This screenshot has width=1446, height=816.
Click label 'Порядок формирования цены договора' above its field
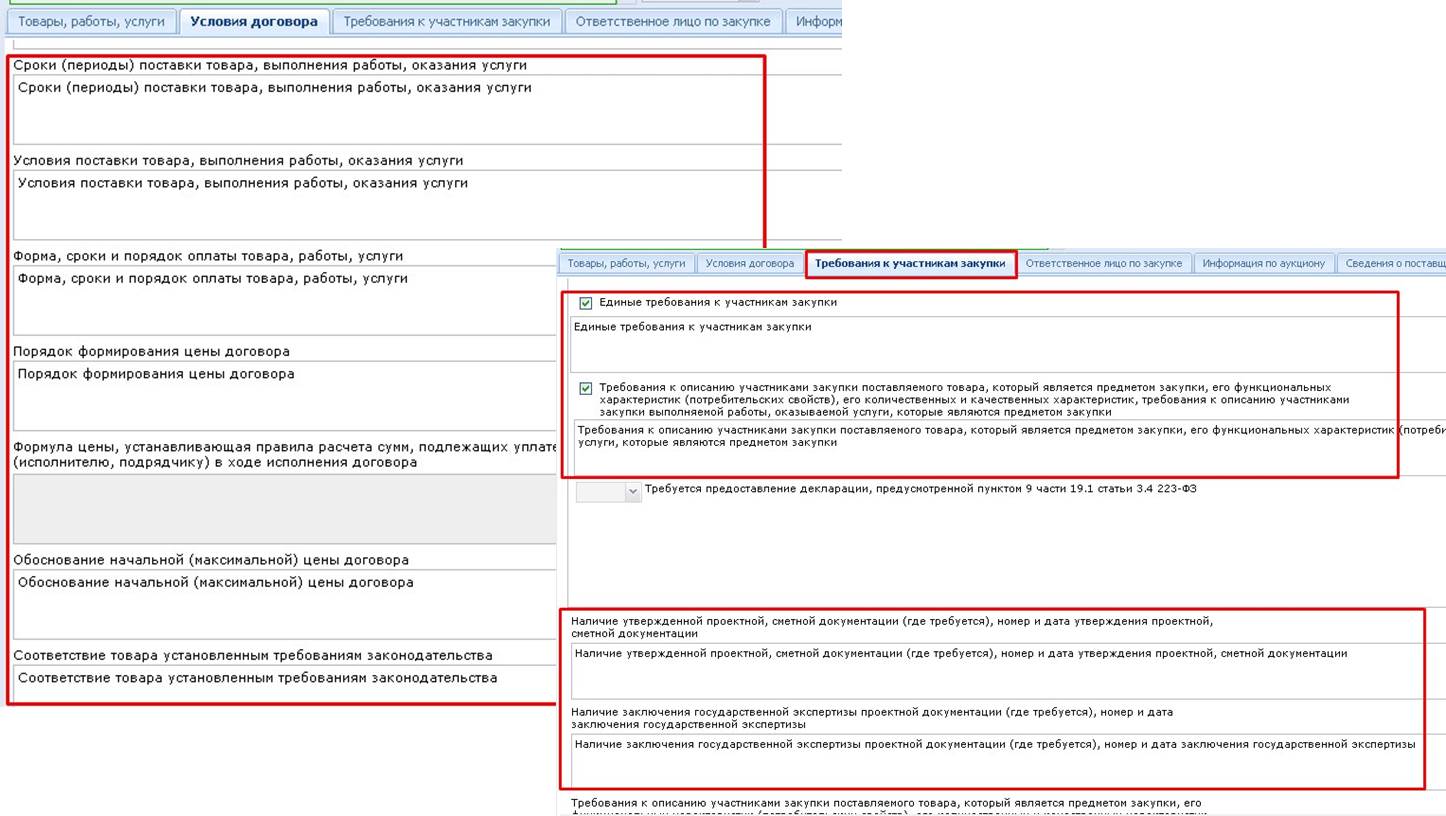pos(152,351)
